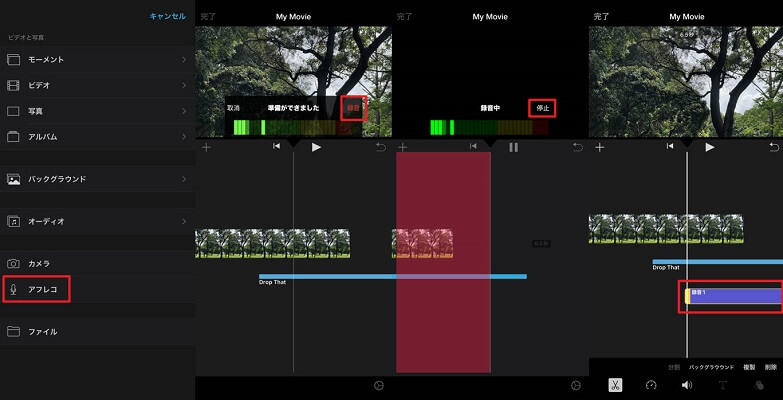Play the movie in 準備ができました panel
This screenshot has height=400, width=783.
(316, 147)
